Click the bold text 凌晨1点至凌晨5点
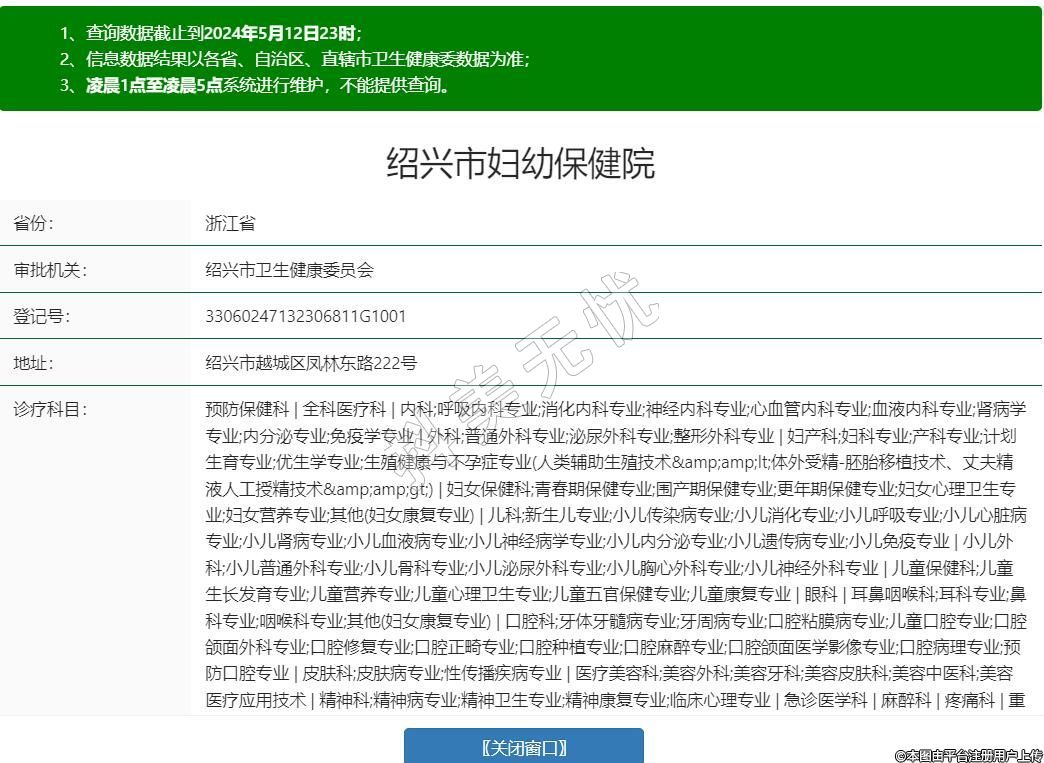1044x763 pixels. click(154, 85)
